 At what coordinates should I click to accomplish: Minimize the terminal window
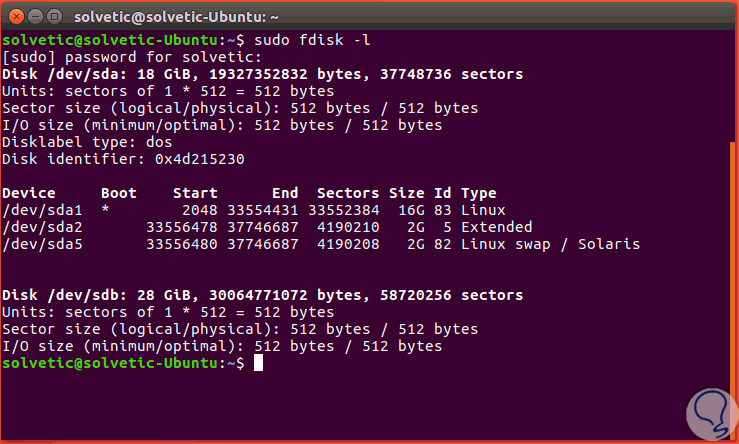pyautogui.click(x=33, y=14)
